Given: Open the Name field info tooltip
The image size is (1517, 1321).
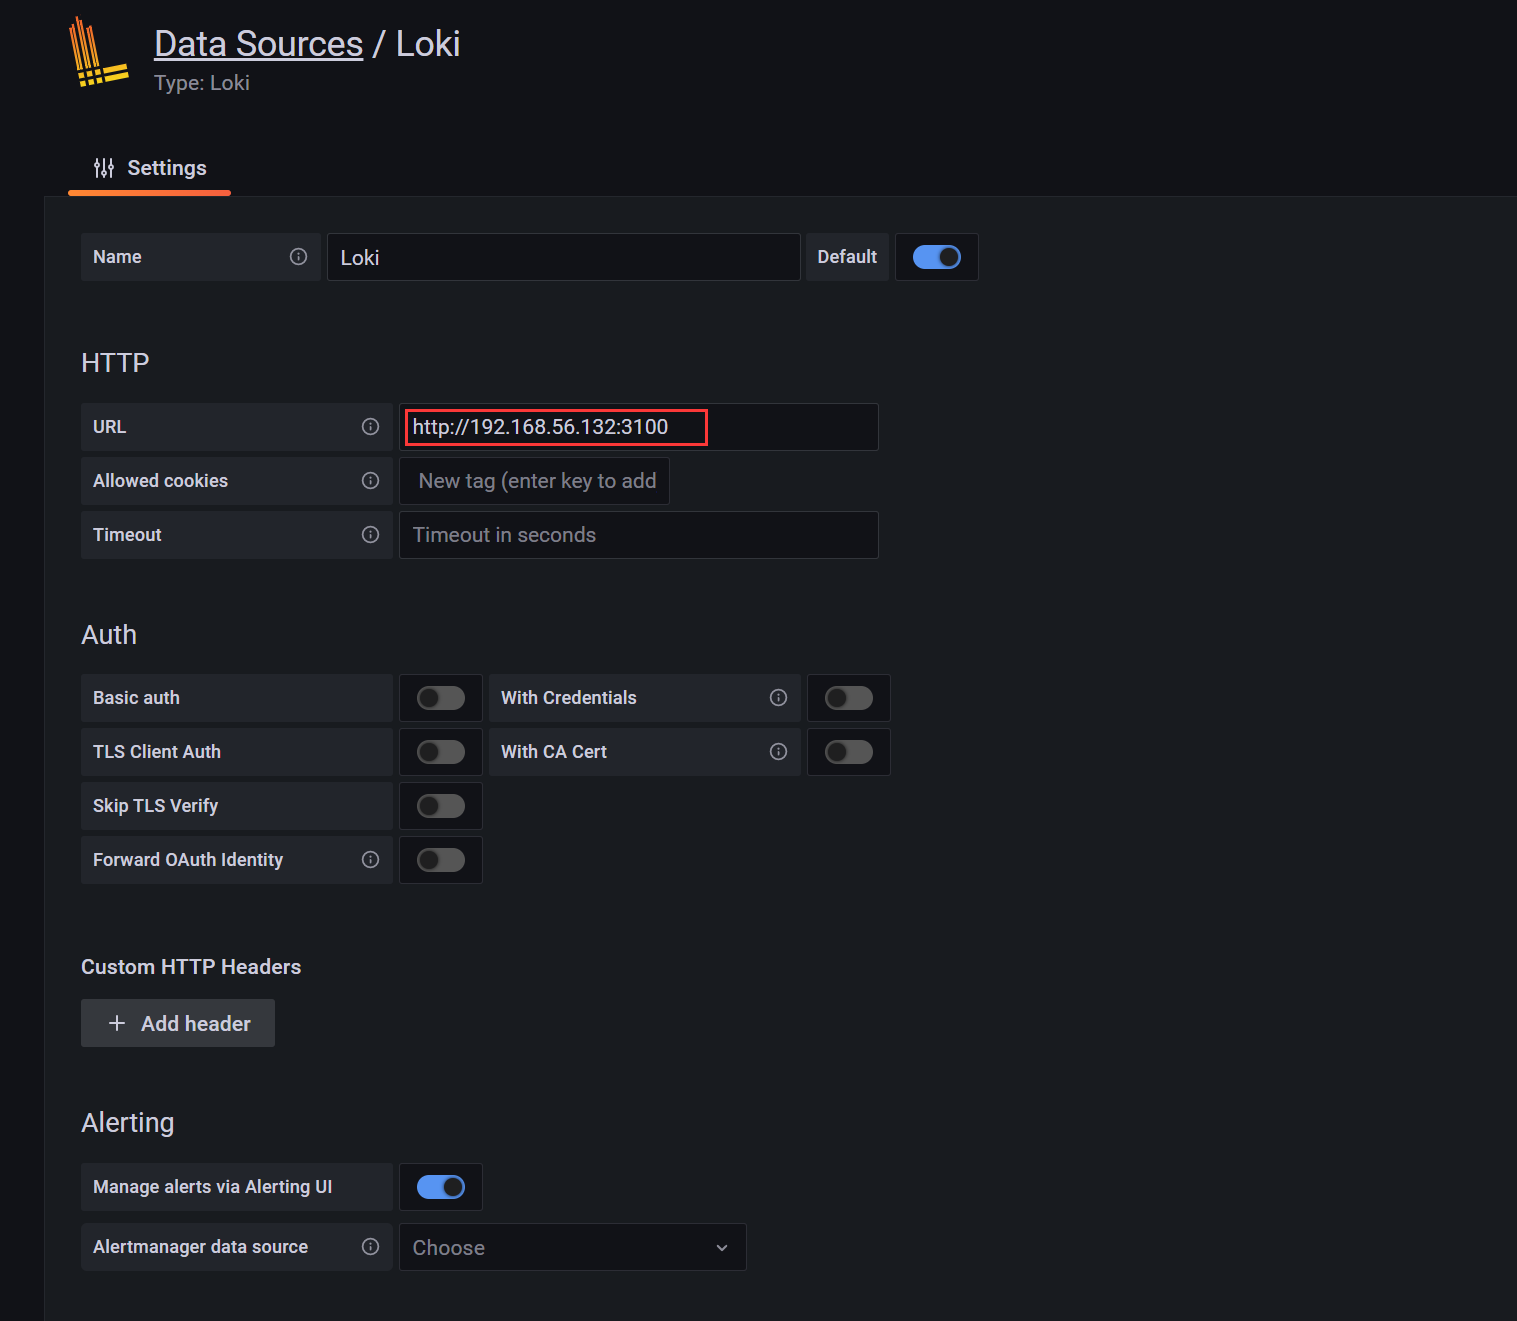Looking at the screenshot, I should (x=298, y=256).
